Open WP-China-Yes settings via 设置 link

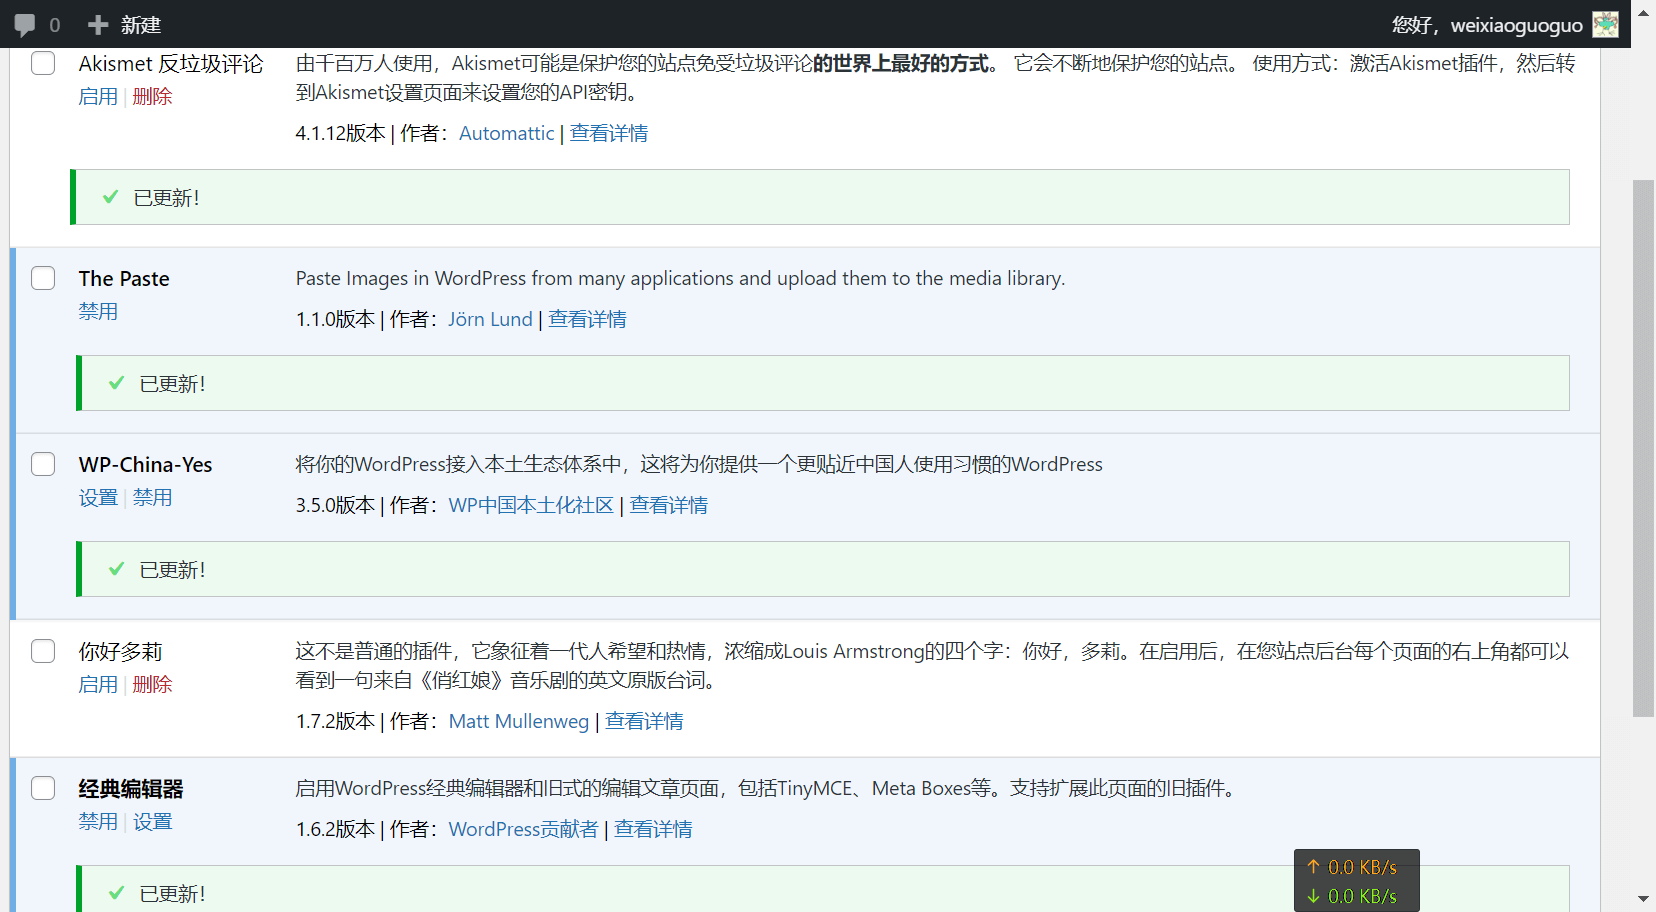pyautogui.click(x=98, y=497)
